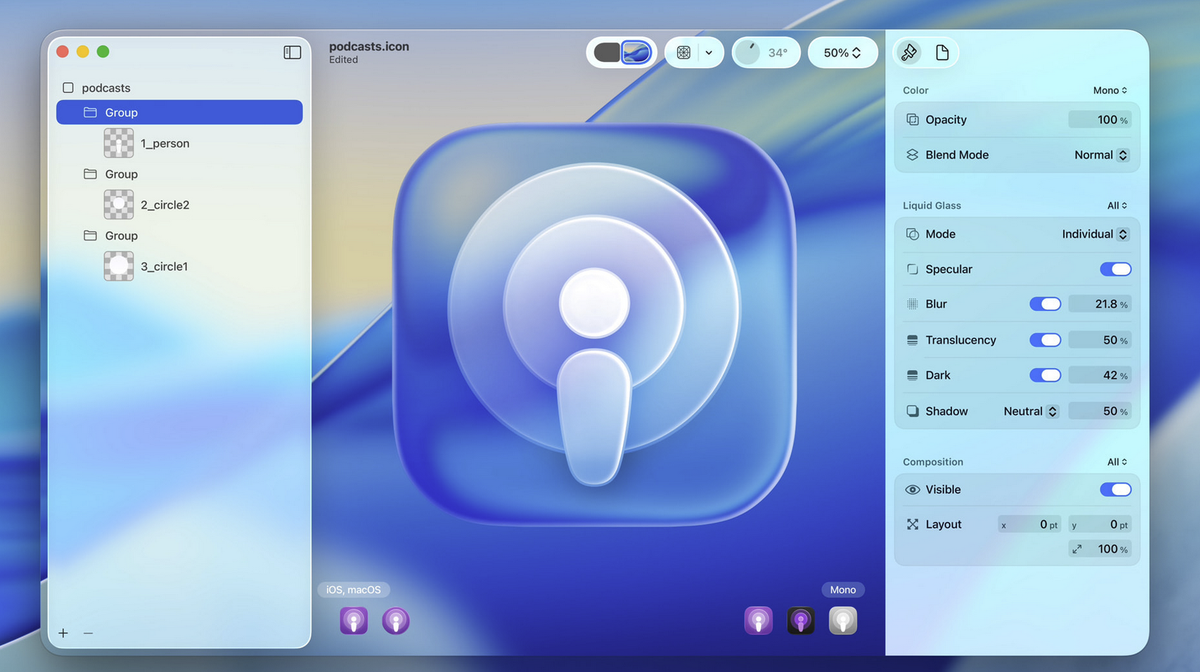Image resolution: width=1200 pixels, height=672 pixels.
Task: Click the Mode icon in Liquid Glass
Action: pyautogui.click(x=912, y=234)
